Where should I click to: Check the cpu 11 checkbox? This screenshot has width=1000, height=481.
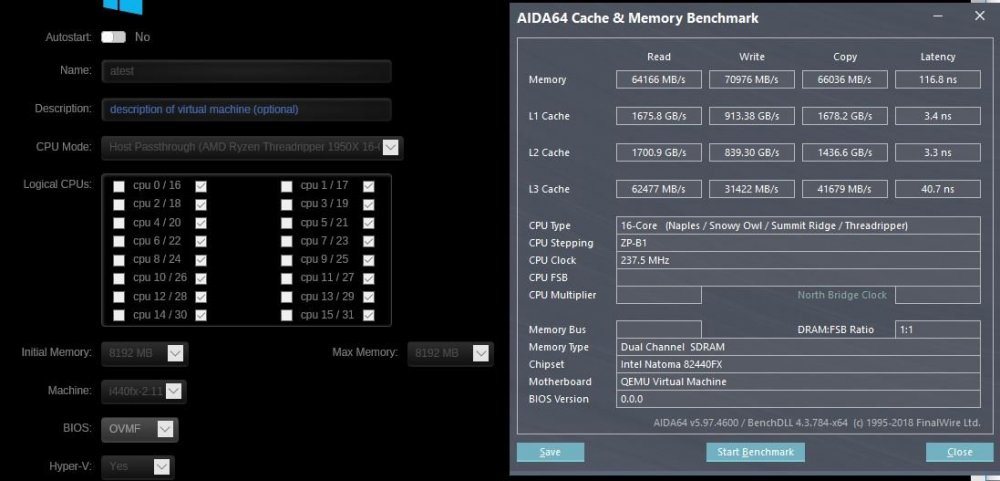coord(286,278)
